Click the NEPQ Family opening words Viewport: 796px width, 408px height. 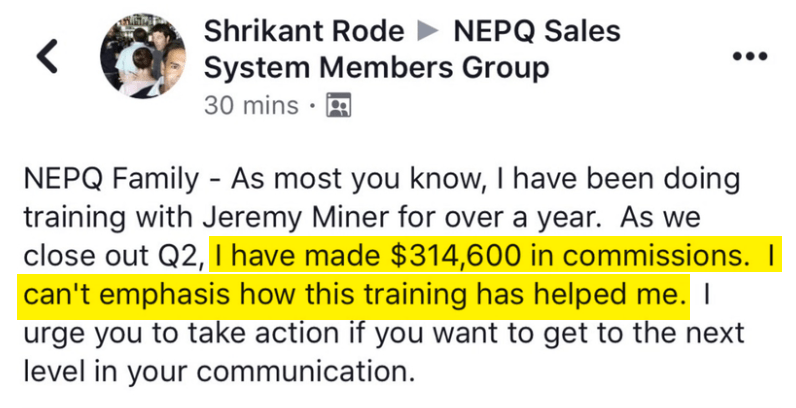(112, 180)
